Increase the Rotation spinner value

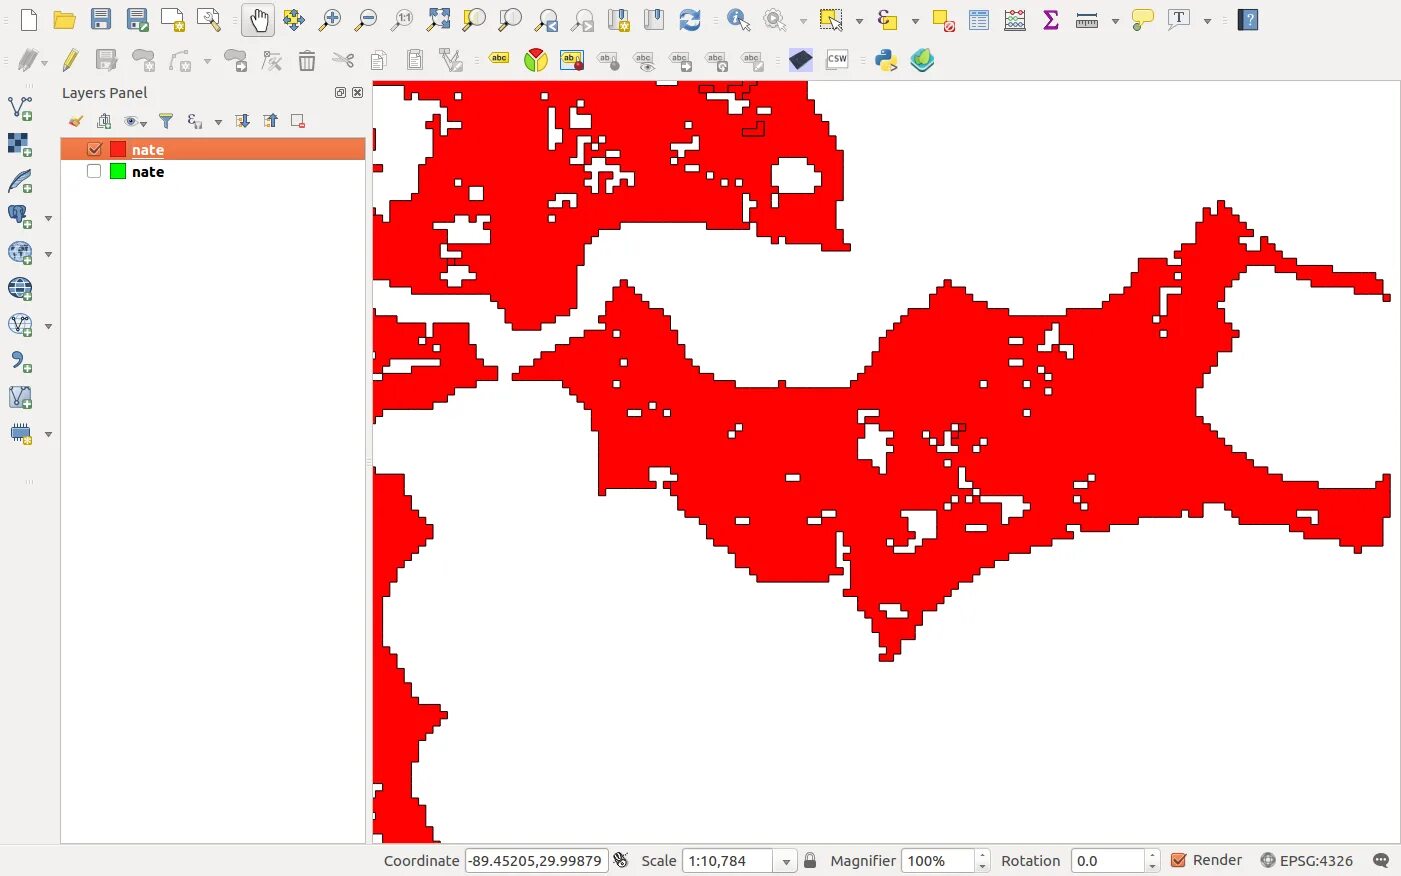tap(1153, 856)
